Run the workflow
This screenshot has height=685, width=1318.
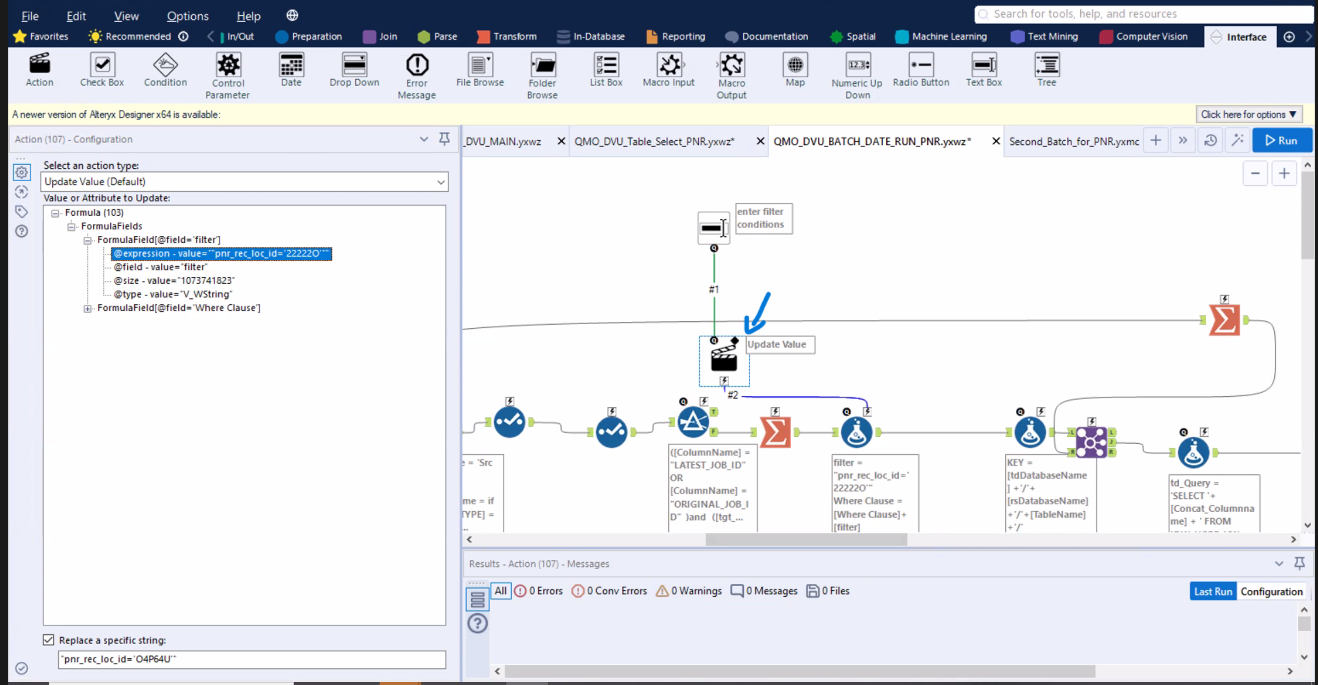pos(1281,140)
